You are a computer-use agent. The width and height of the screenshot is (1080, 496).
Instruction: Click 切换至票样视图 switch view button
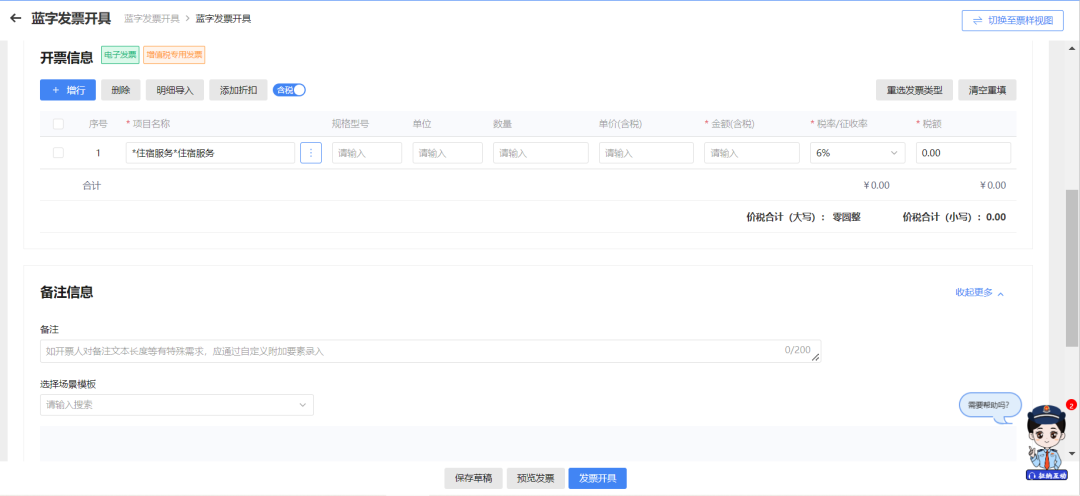(1012, 20)
